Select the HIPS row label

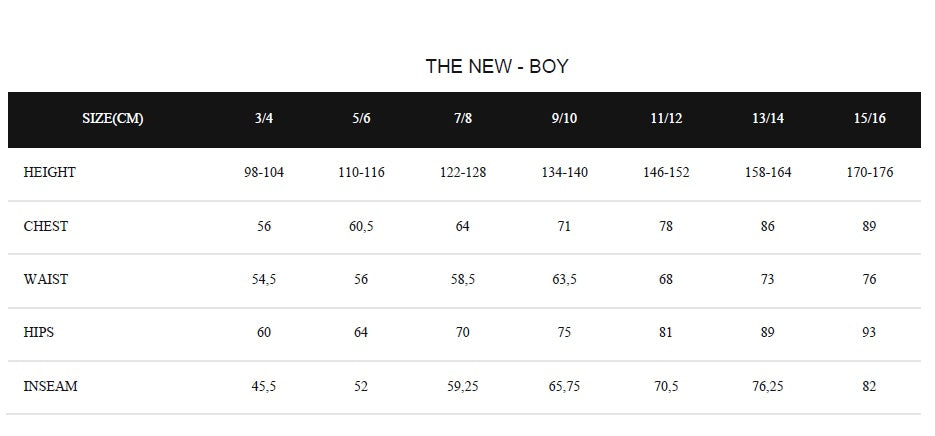point(39,333)
